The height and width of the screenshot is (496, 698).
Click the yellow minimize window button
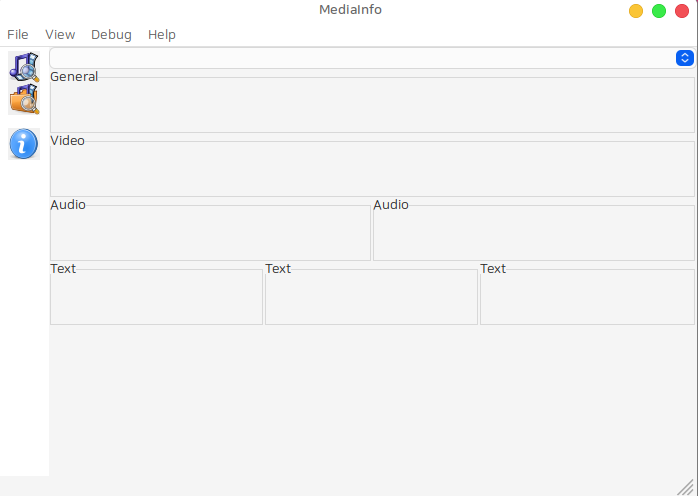coord(636,11)
